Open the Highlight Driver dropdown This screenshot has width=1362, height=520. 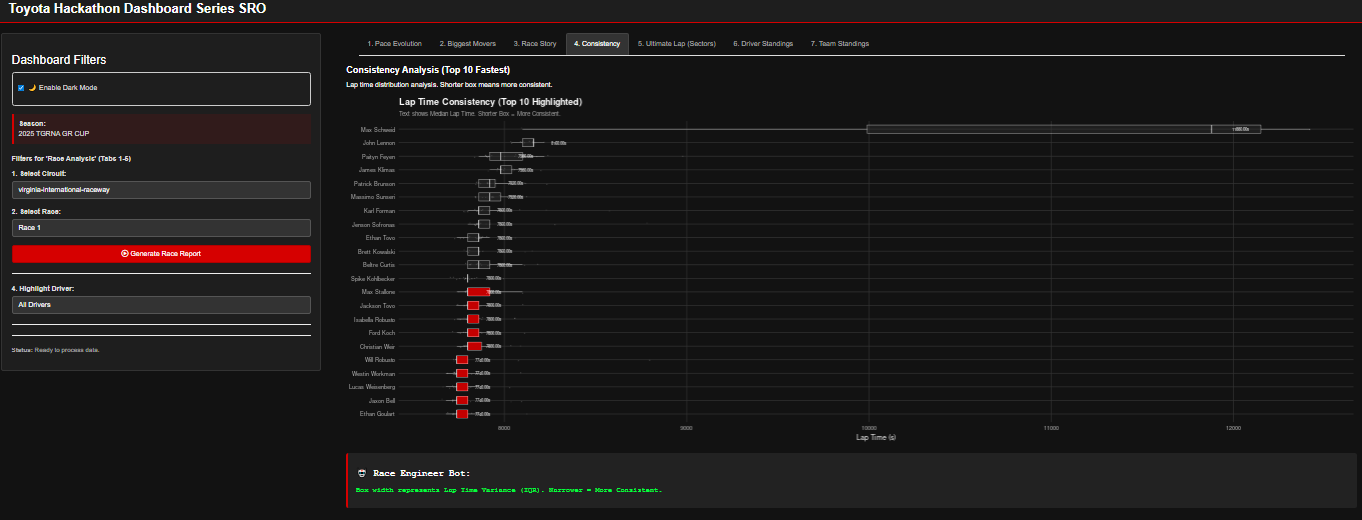click(161, 304)
